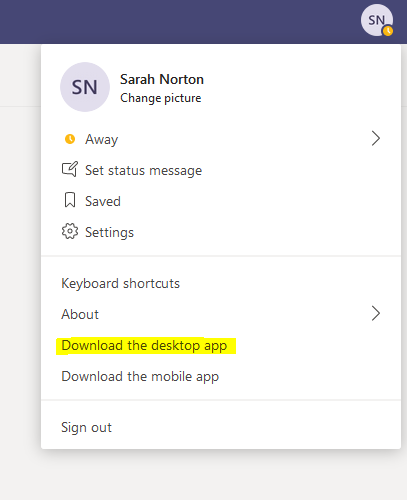407x500 pixels.
Task: Expand the About submenu chevron
Action: (376, 313)
